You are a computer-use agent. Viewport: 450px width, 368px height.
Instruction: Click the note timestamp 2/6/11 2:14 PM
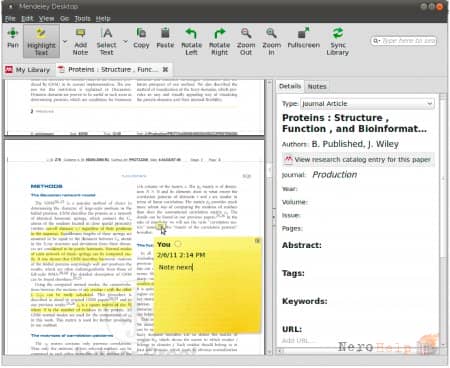[181, 255]
